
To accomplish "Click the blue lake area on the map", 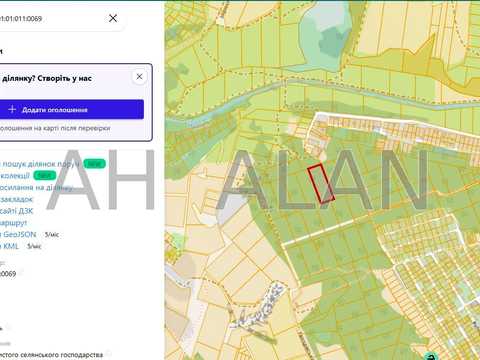I will [x=325, y=37].
